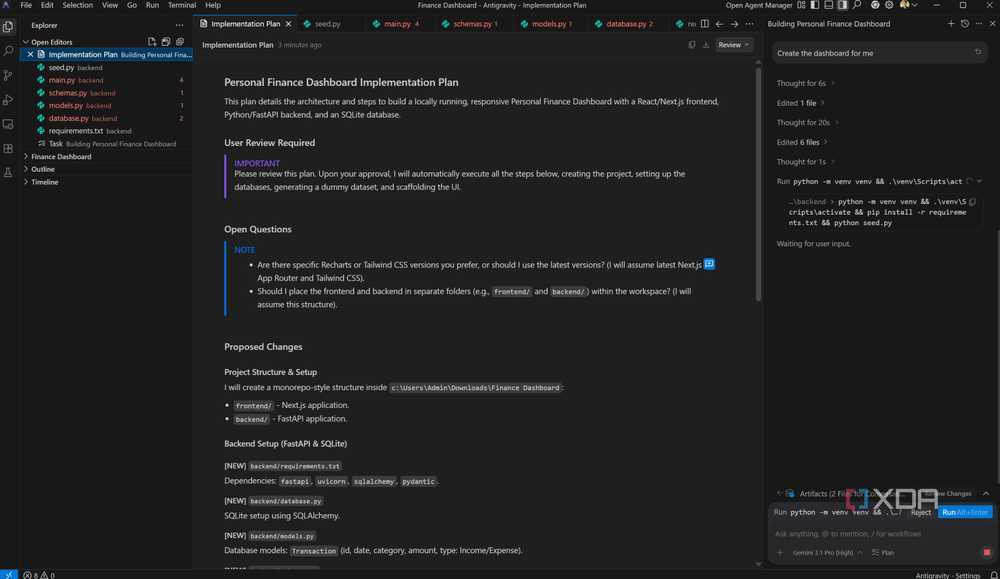Open the File menu
1000x579 pixels.
[26, 5]
